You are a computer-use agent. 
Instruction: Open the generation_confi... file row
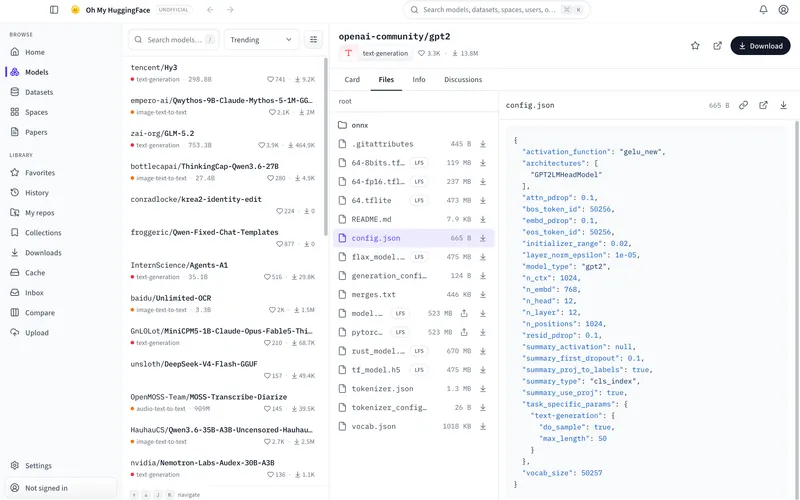[413, 276]
